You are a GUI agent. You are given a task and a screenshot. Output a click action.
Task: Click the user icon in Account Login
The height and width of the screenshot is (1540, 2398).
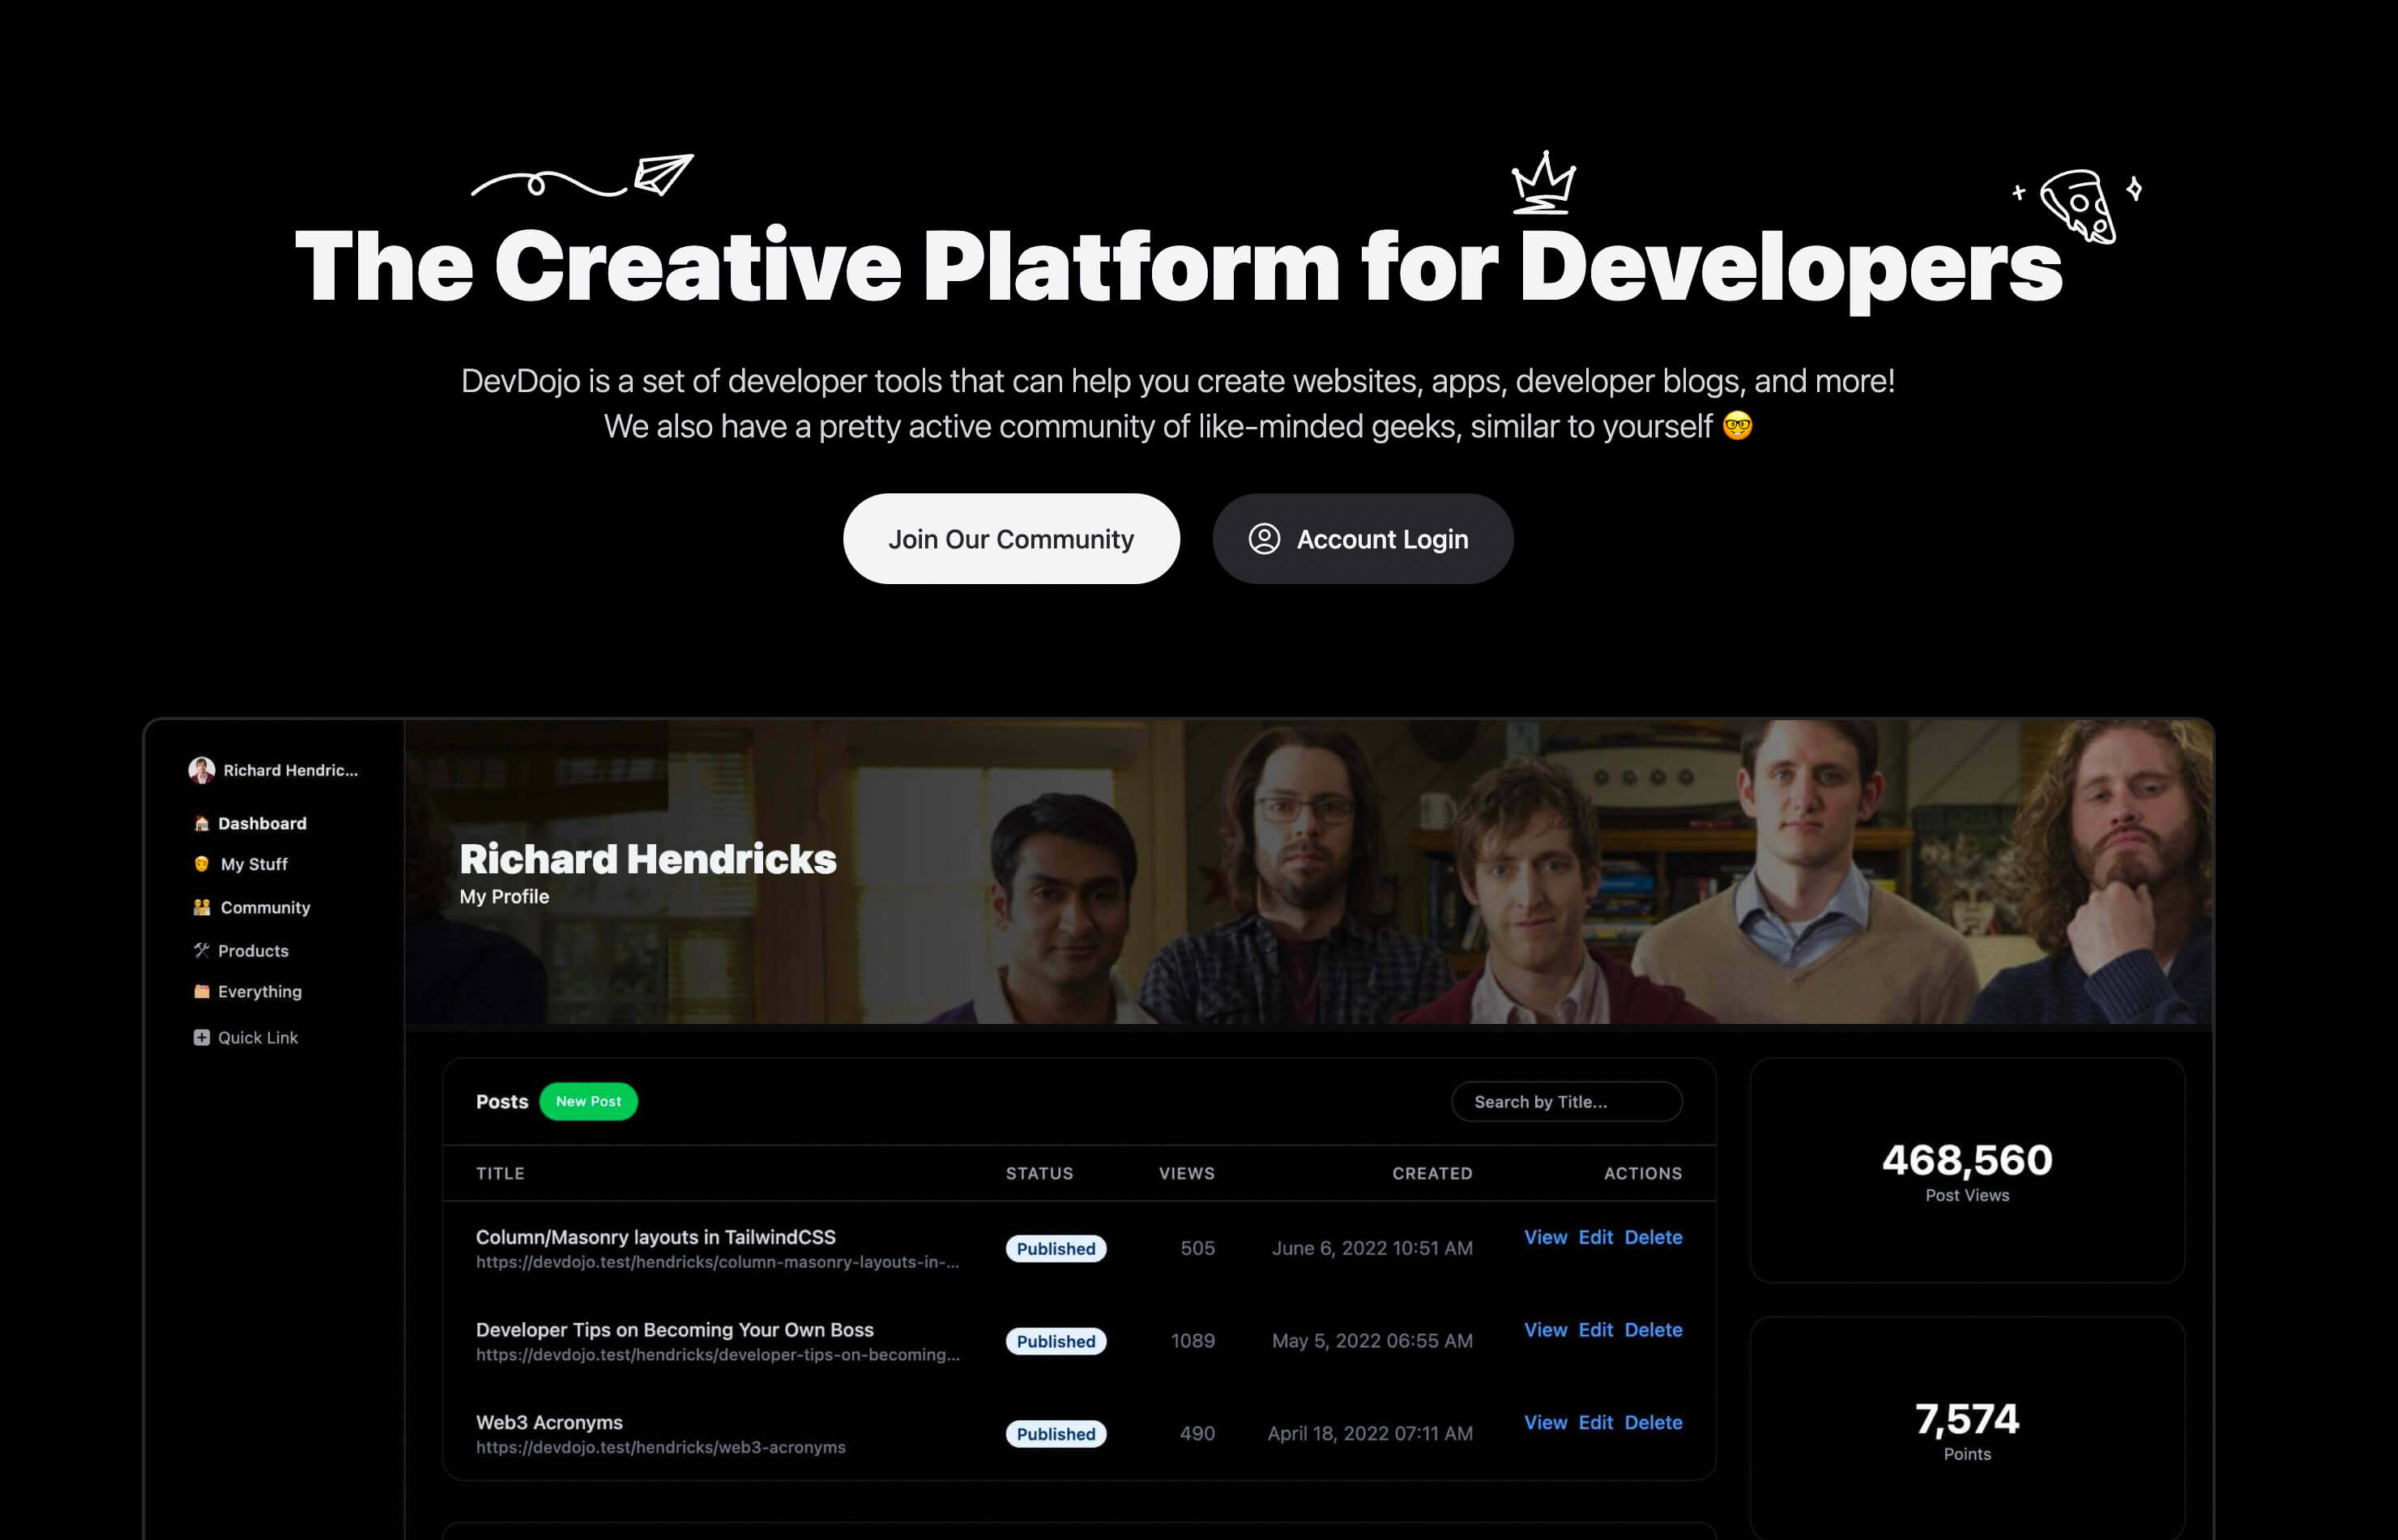coord(1264,539)
